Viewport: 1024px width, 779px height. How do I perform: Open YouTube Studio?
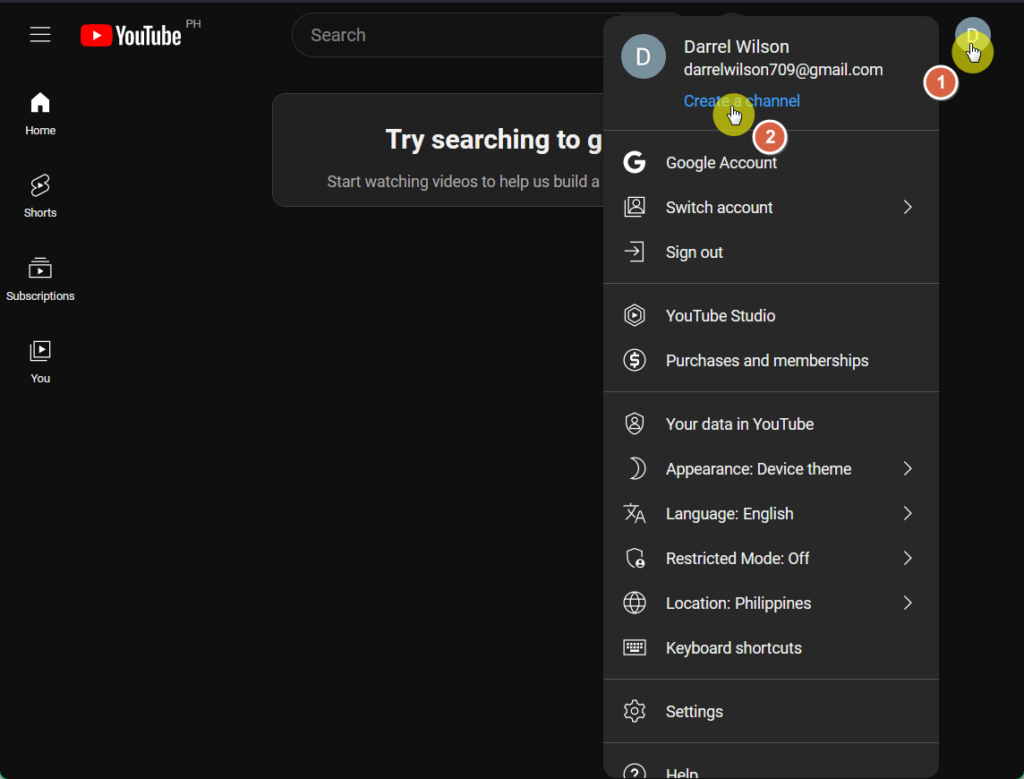(x=771, y=316)
